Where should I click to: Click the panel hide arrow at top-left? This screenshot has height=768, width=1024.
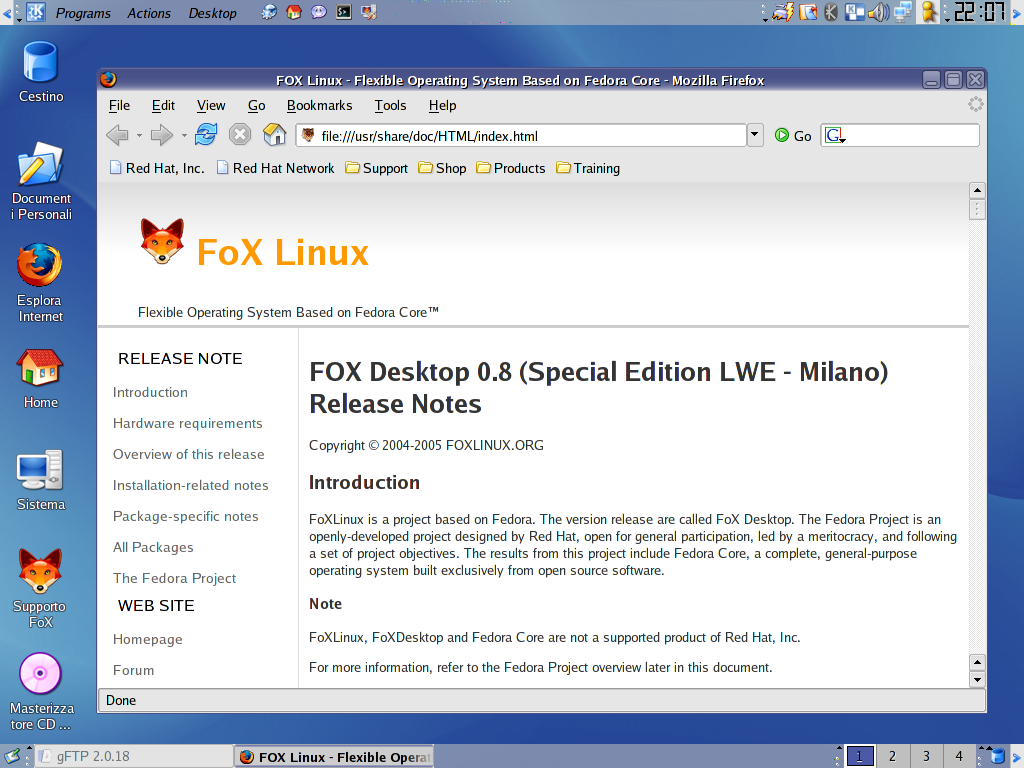pyautogui.click(x=7, y=12)
